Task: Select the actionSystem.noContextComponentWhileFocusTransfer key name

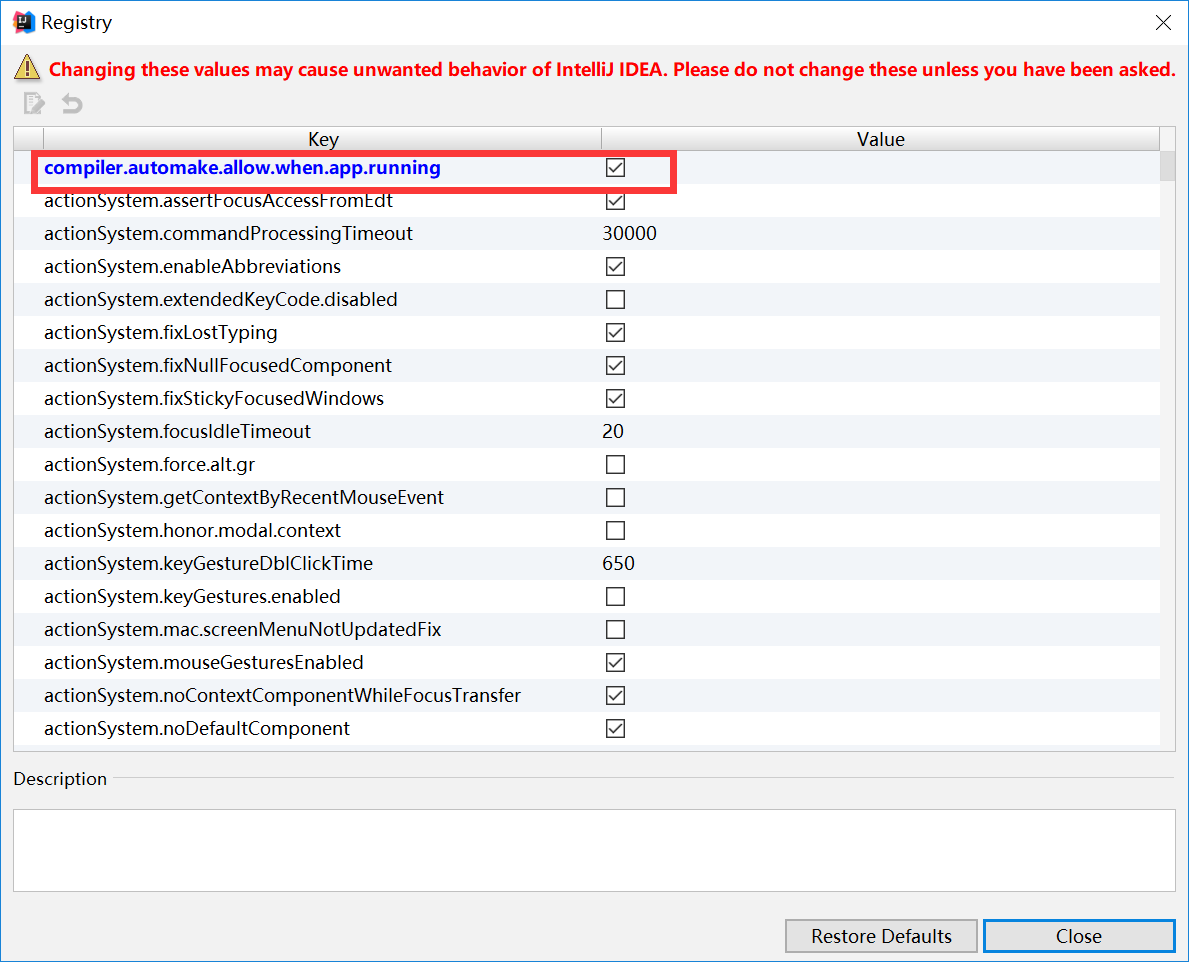Action: tap(282, 695)
